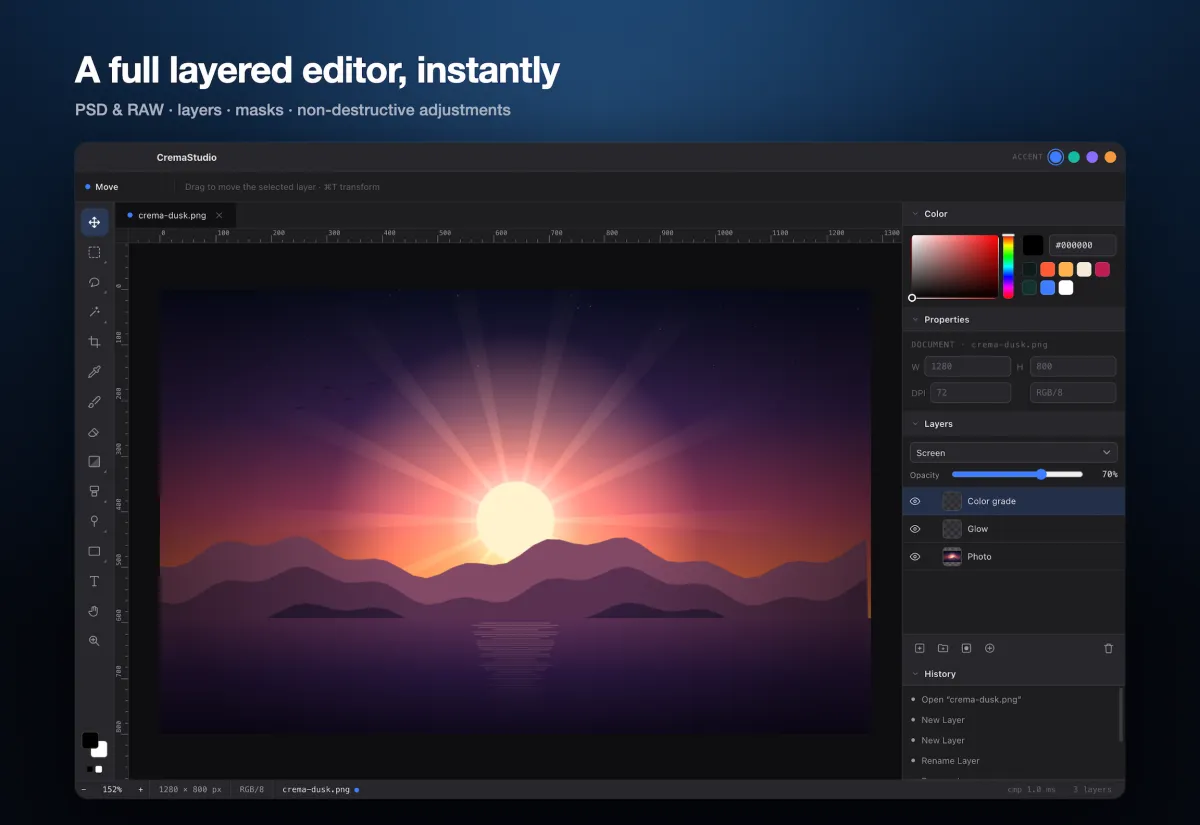Delete layer with the trash icon

pyautogui.click(x=1108, y=648)
